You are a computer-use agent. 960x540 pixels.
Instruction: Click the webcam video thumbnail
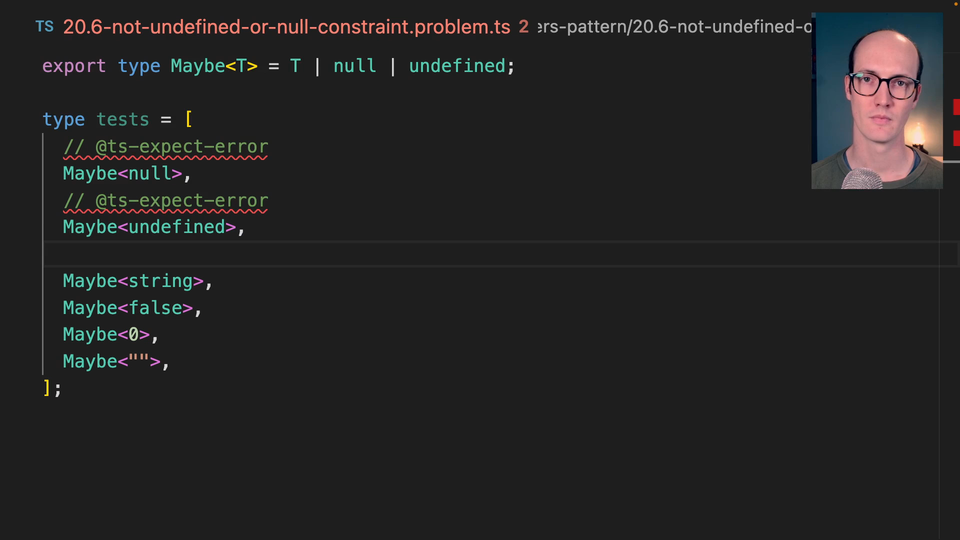tap(877, 100)
